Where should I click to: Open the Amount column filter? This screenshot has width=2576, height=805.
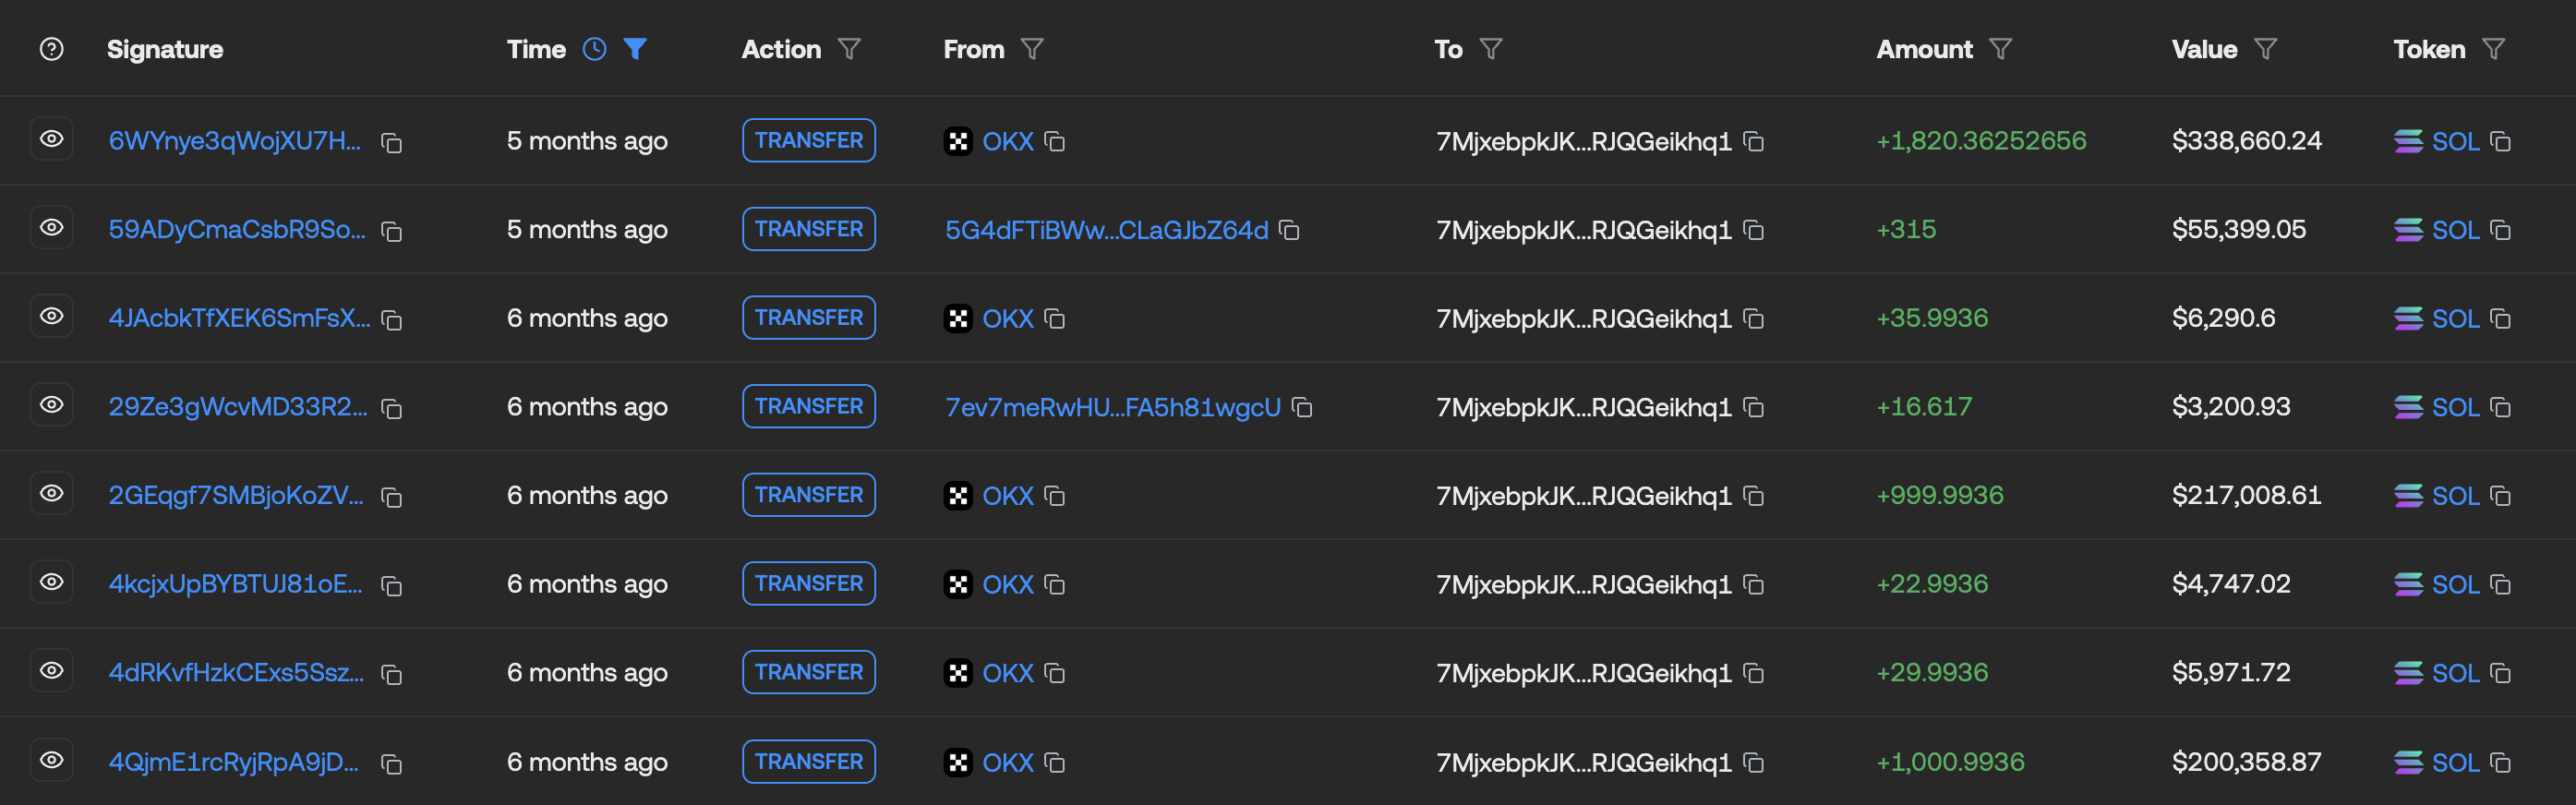[2000, 49]
